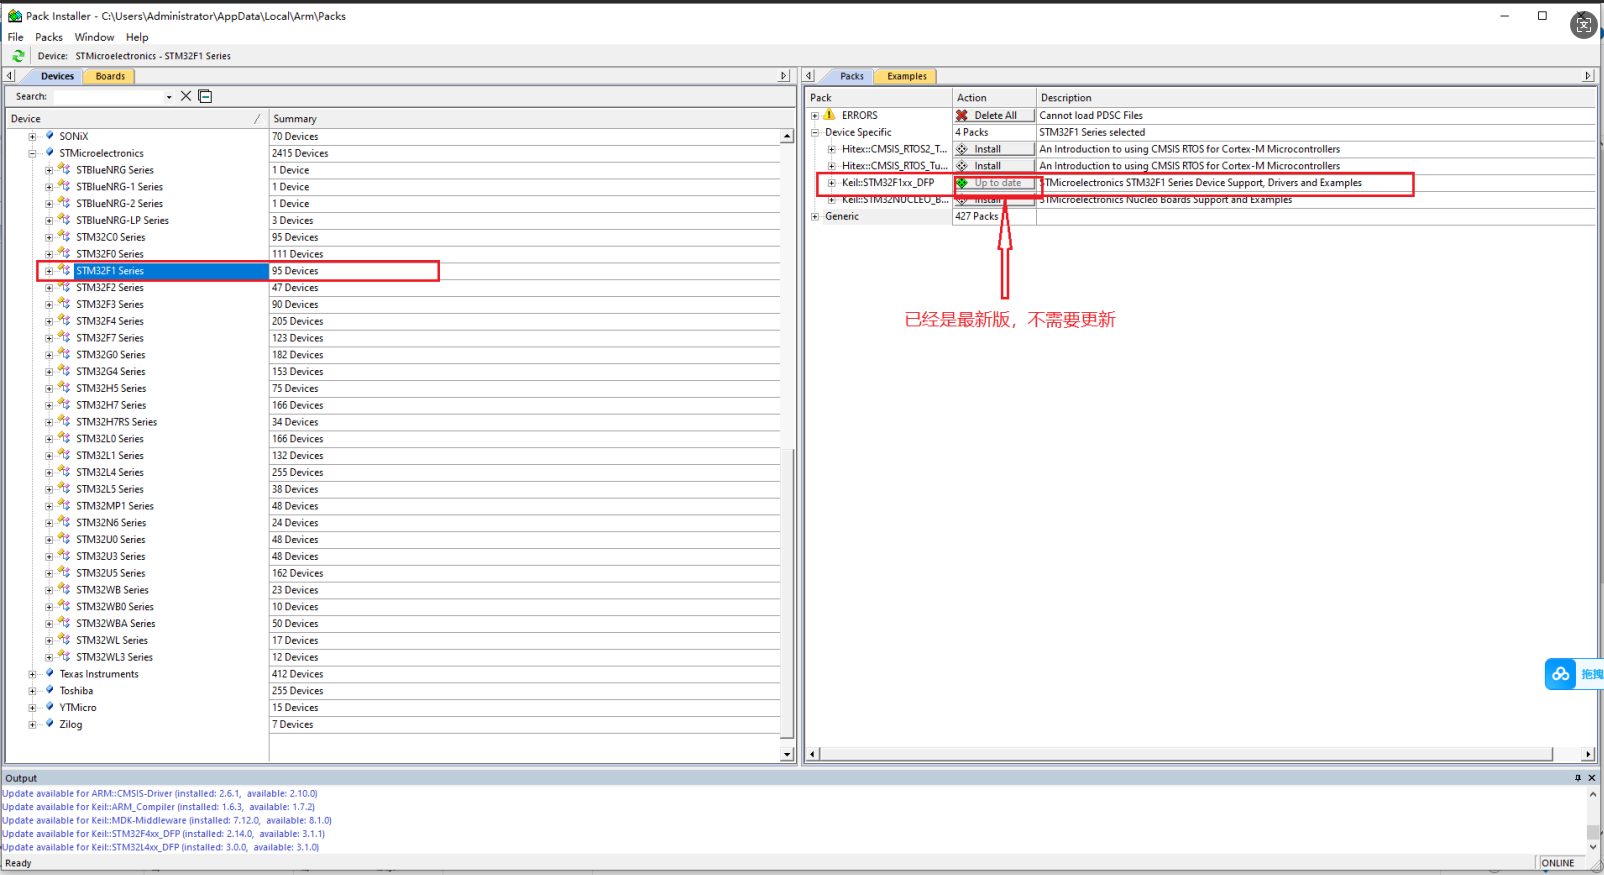
Task: Pin the Output panel
Action: click(x=1578, y=778)
